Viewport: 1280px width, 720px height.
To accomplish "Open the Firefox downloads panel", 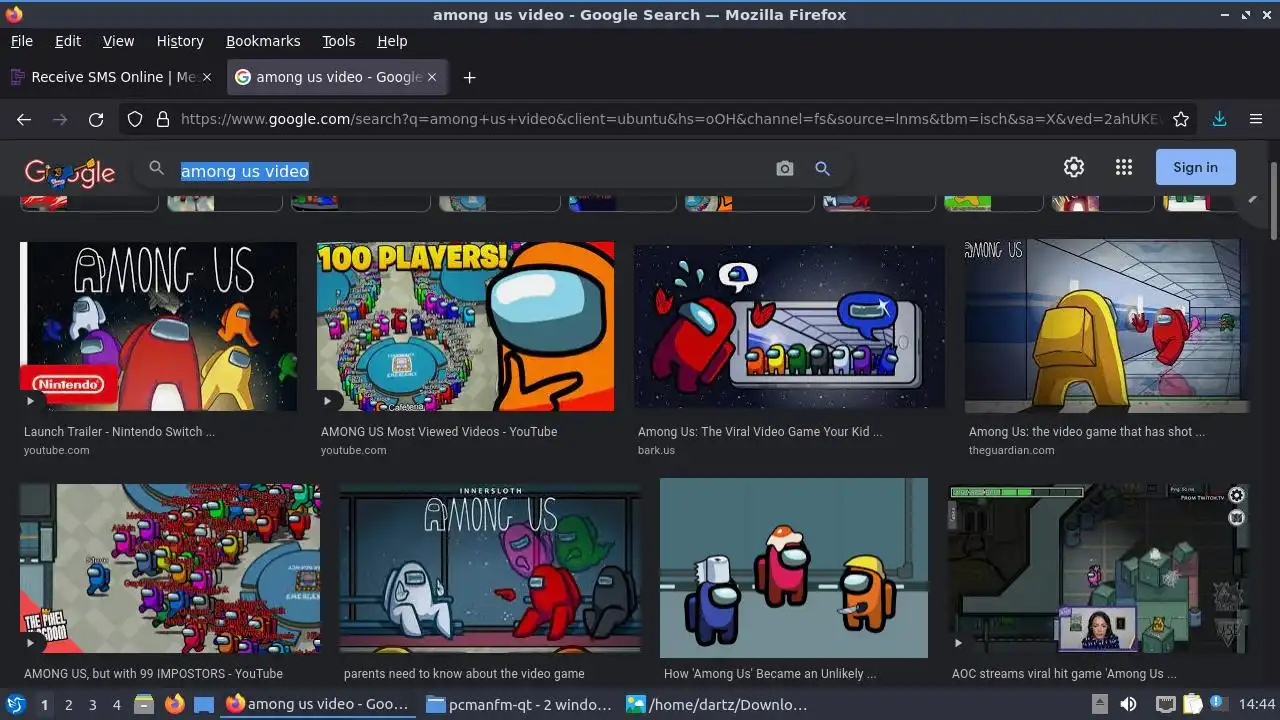I will (x=1219, y=119).
